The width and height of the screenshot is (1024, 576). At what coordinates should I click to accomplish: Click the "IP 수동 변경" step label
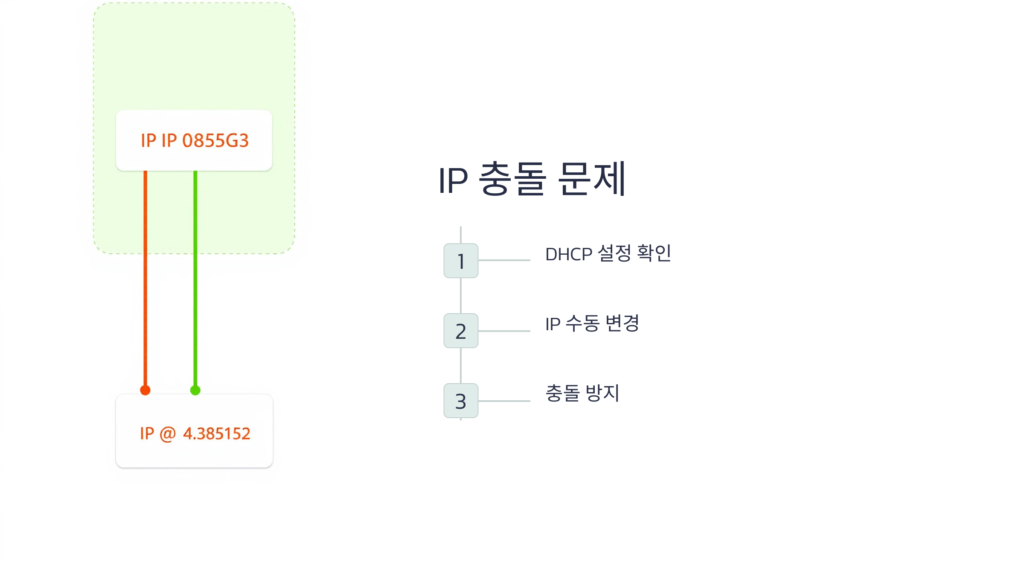592,324
